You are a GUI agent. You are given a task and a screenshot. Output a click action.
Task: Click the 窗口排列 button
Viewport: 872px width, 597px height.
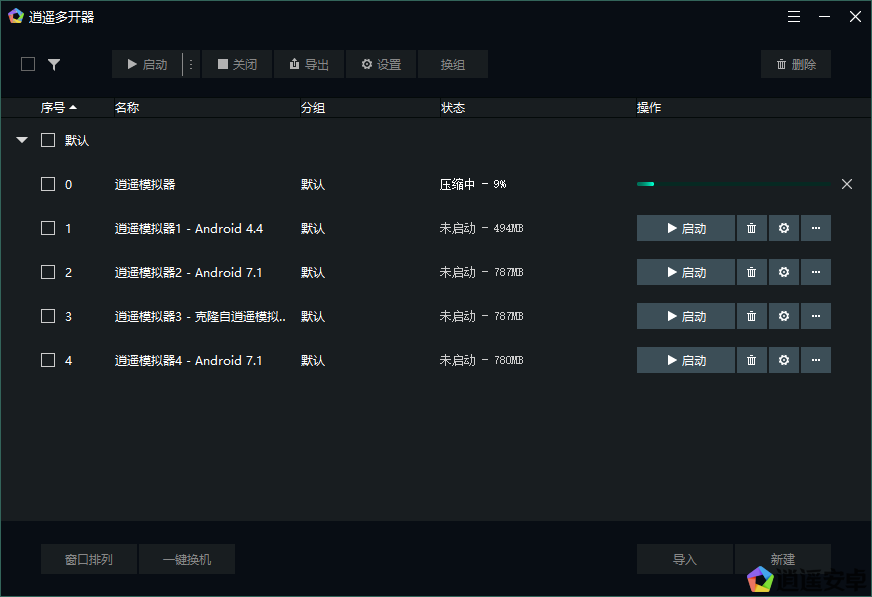pyautogui.click(x=89, y=559)
